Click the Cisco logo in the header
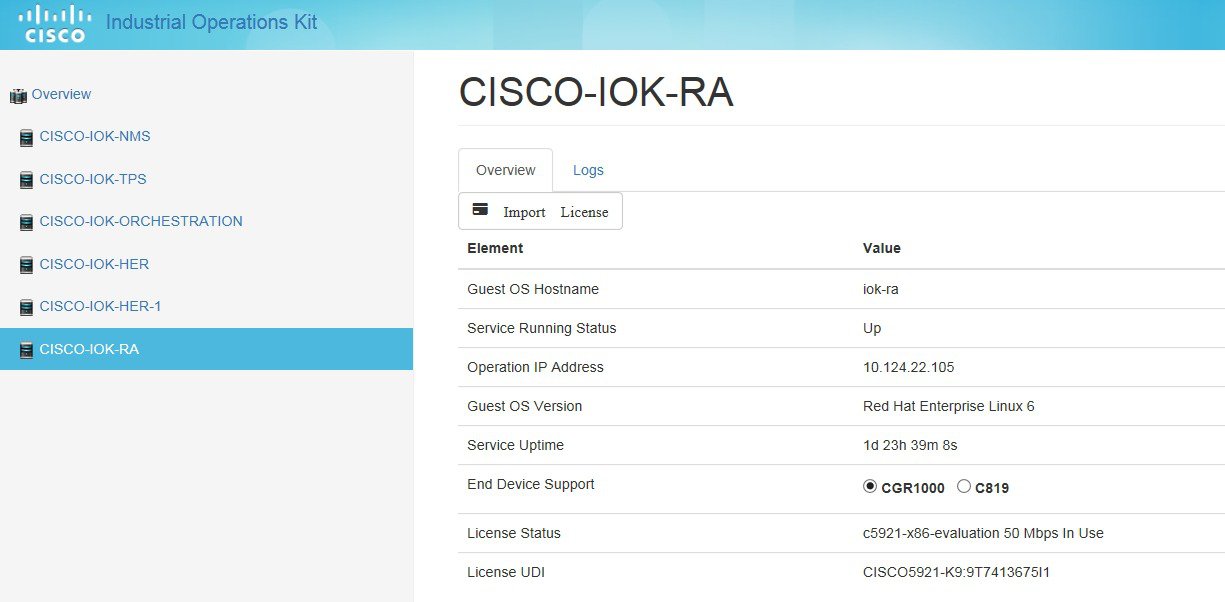The image size is (1225, 602). [53, 23]
